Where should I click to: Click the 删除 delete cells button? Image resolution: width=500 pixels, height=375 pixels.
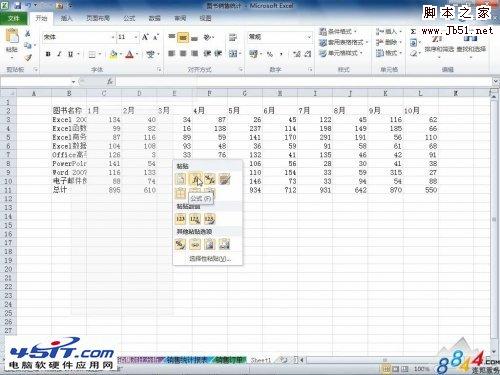pyautogui.click(x=389, y=42)
